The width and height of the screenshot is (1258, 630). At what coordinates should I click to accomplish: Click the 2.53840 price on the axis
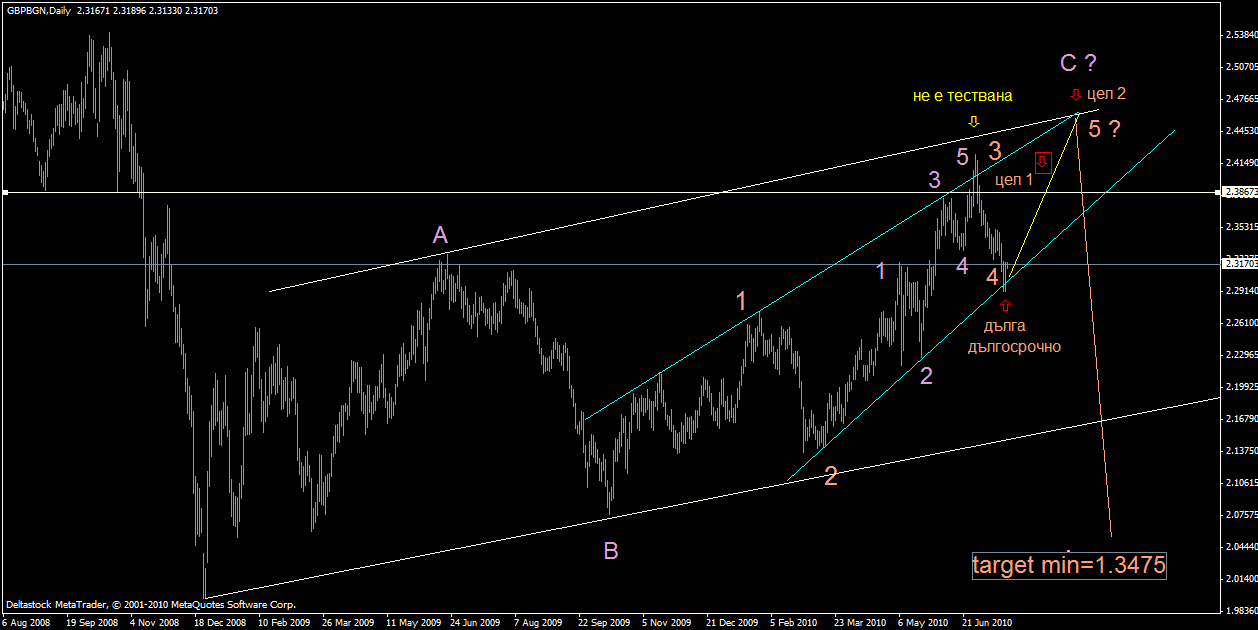(x=1240, y=35)
